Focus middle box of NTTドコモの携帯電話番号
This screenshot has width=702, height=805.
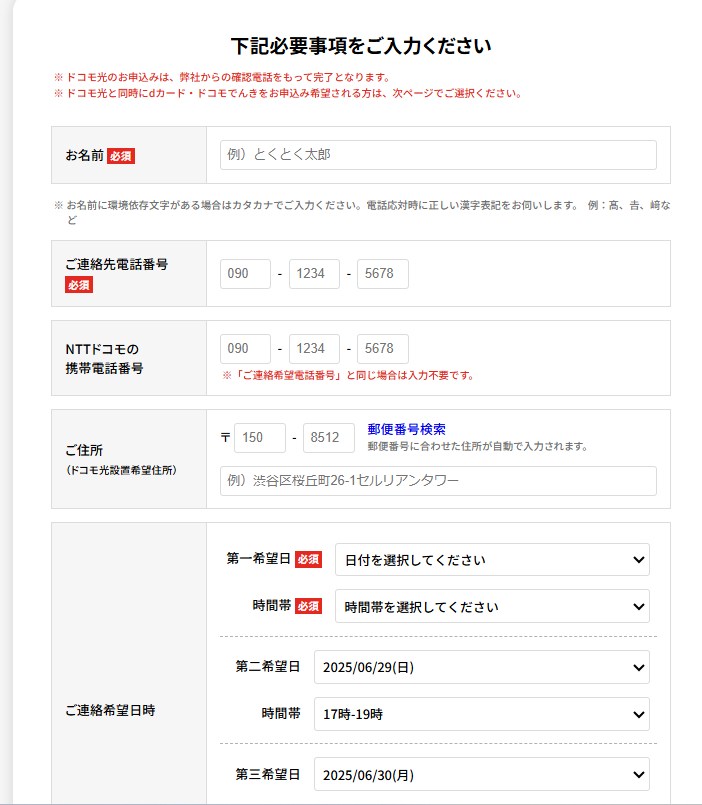click(314, 349)
